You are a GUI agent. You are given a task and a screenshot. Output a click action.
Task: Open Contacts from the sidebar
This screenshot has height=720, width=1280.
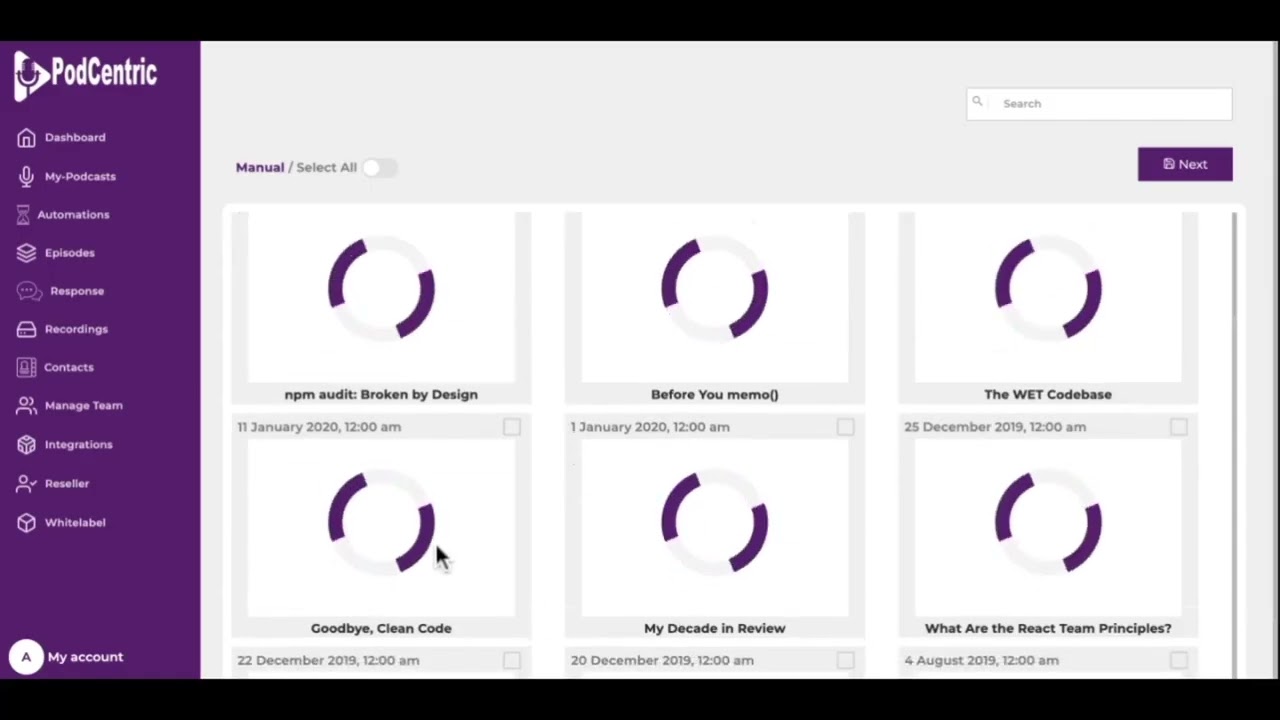click(x=69, y=367)
